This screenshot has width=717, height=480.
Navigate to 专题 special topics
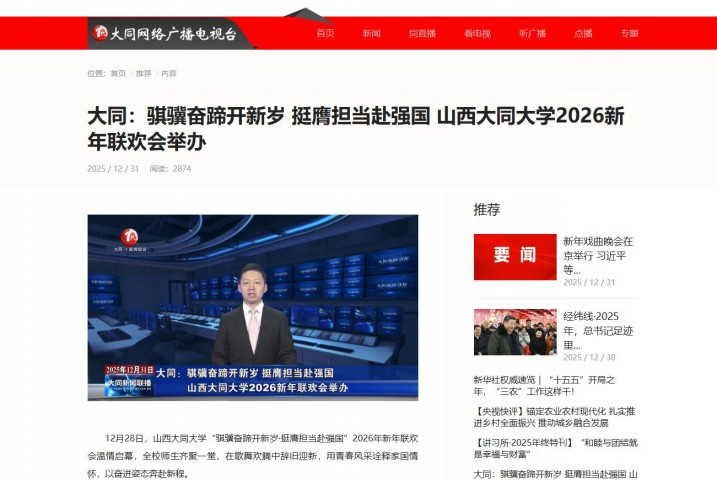[x=629, y=33]
